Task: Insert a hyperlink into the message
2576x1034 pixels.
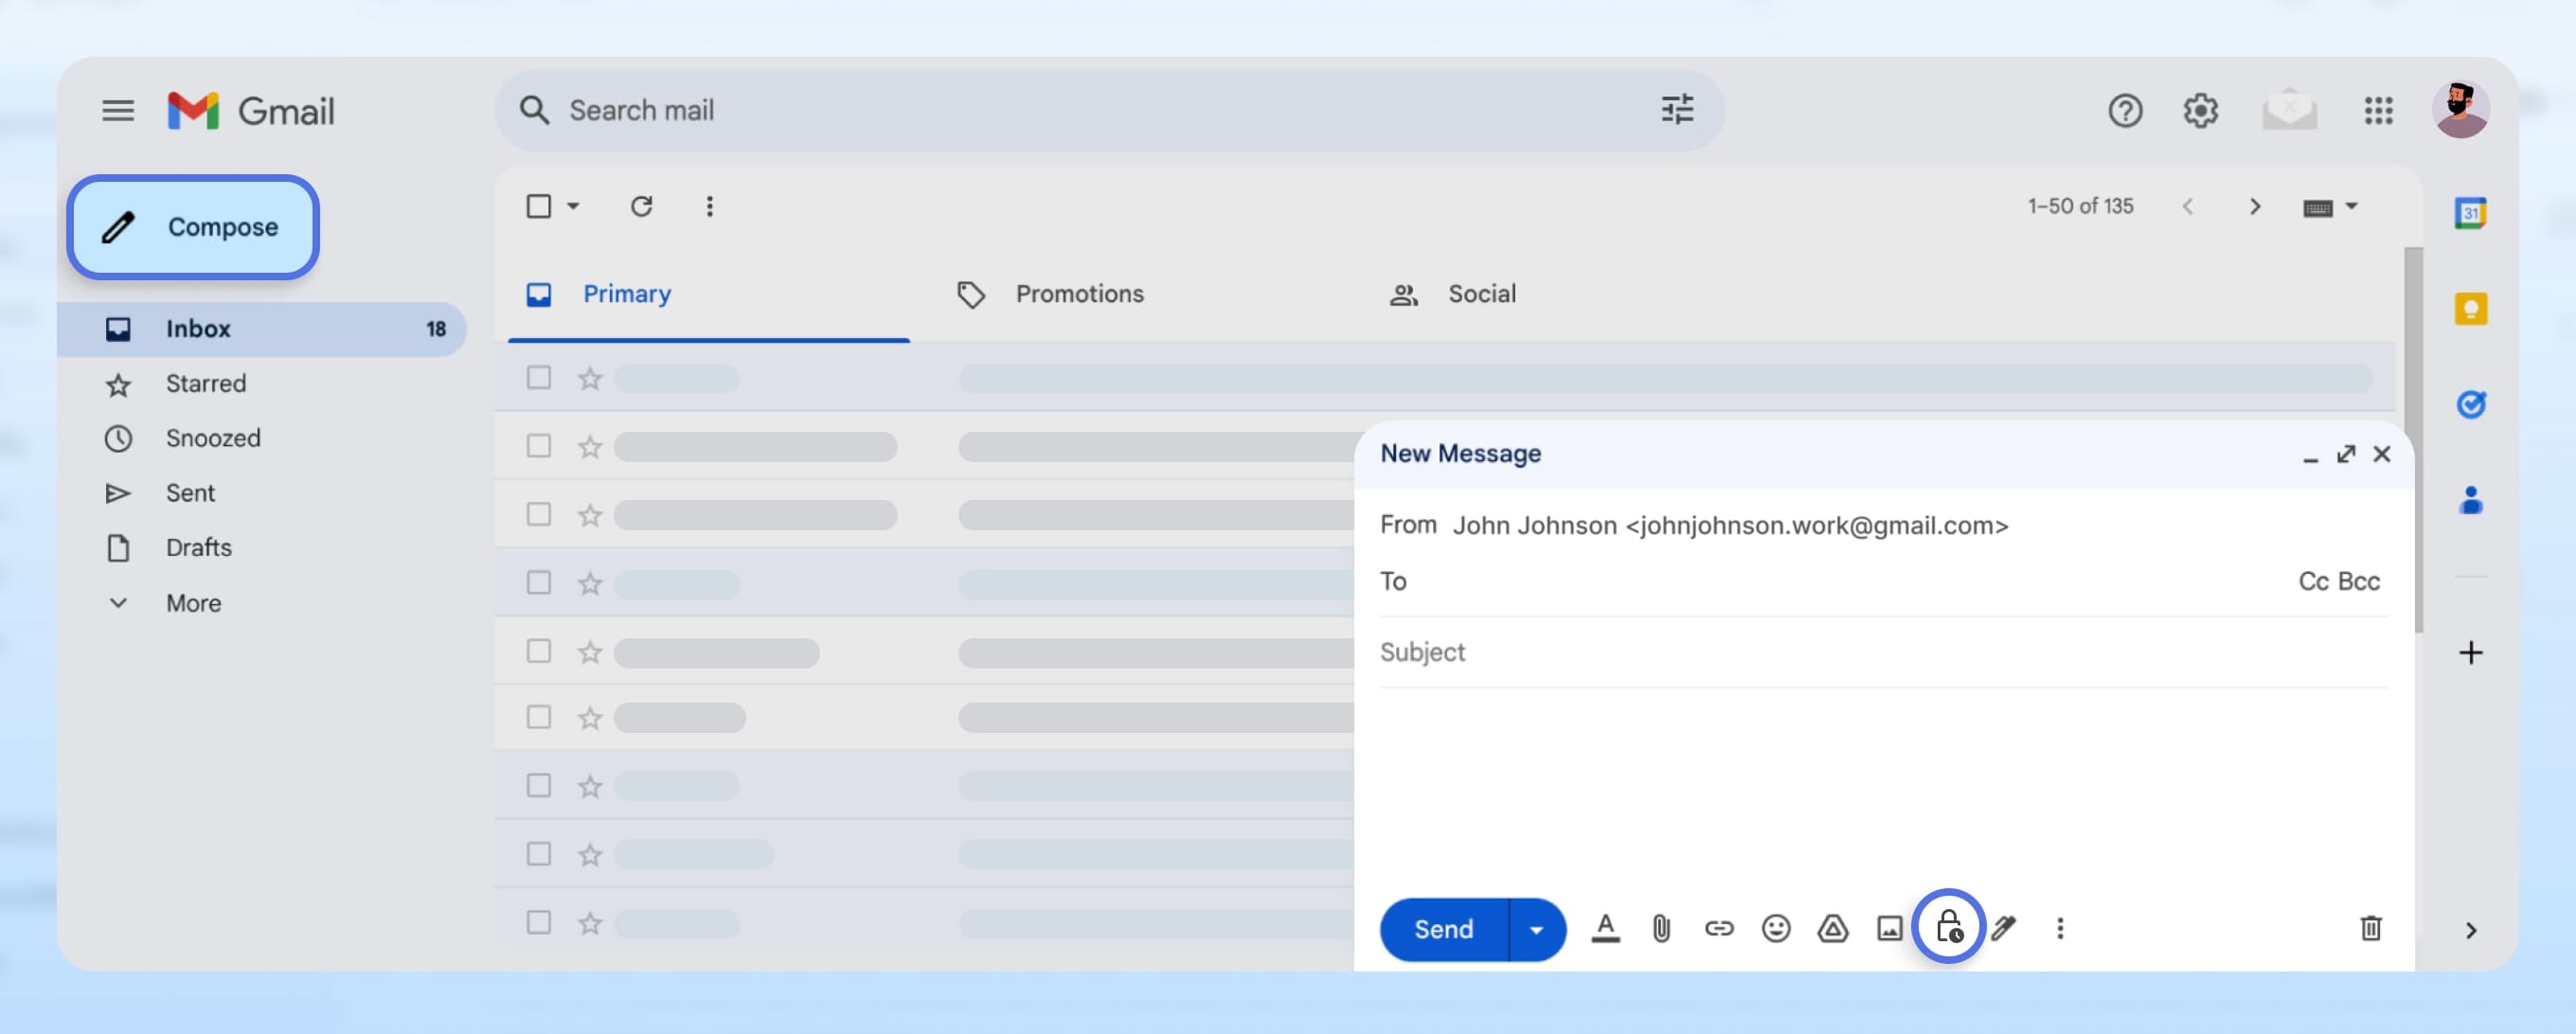Action: coord(1719,928)
